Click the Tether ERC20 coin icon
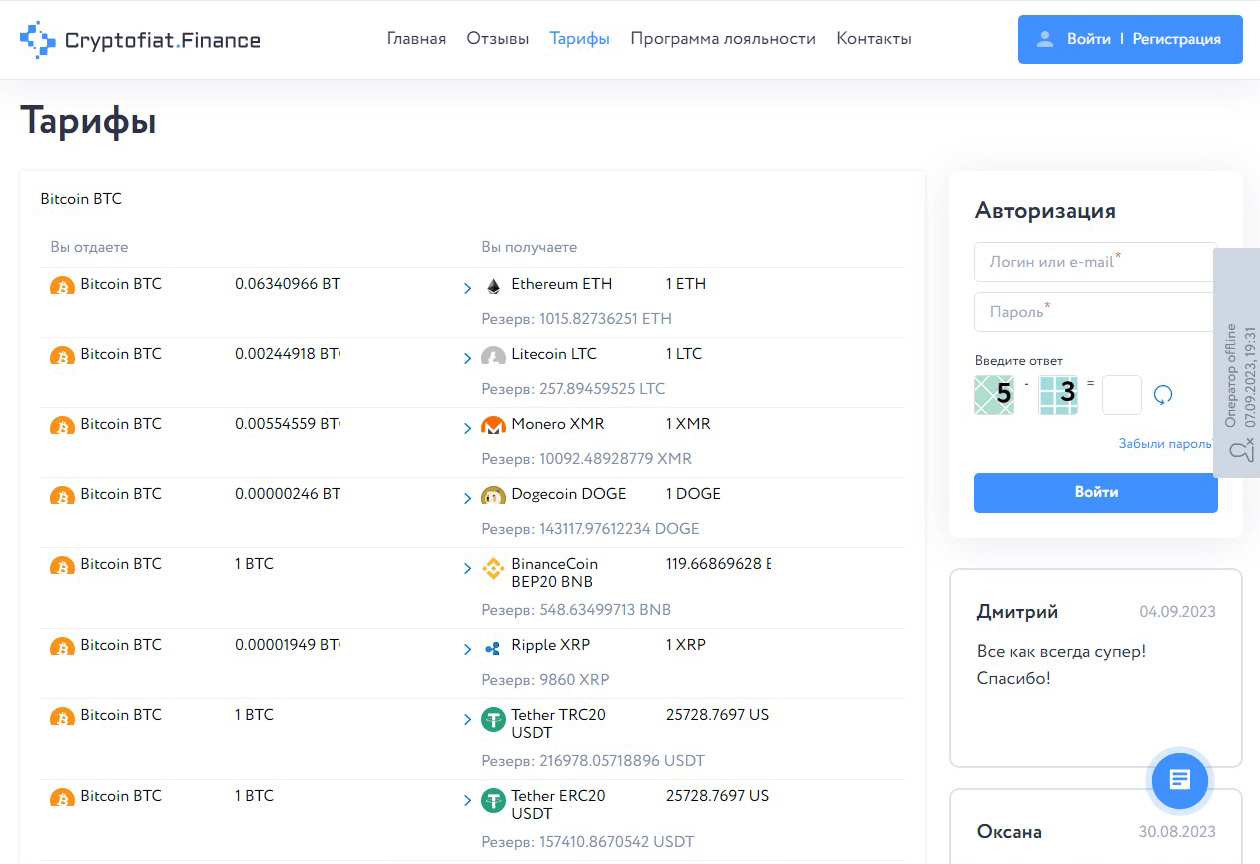 click(x=493, y=801)
